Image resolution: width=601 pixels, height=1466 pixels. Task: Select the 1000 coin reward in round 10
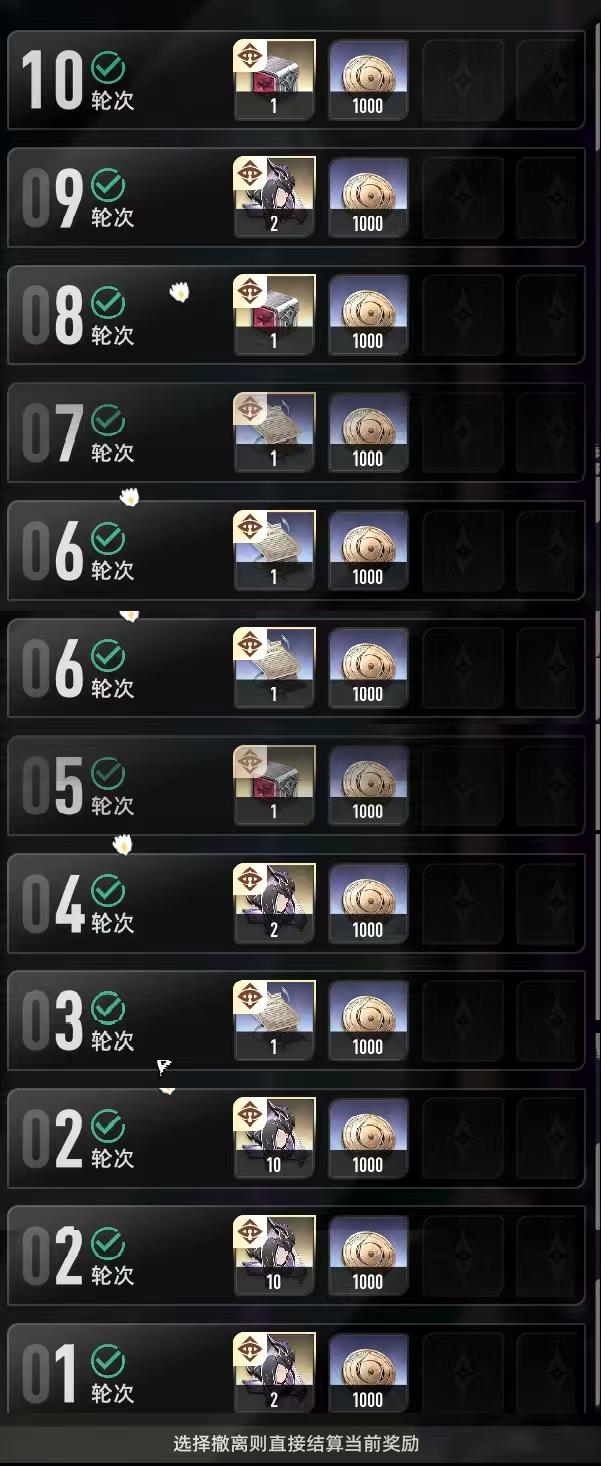point(368,79)
